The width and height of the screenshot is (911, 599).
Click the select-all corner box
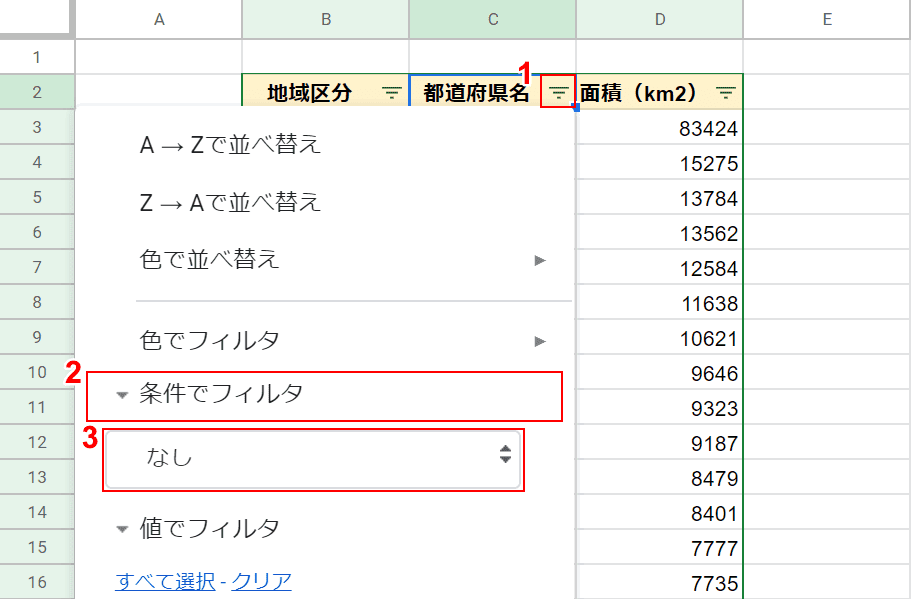click(x=36, y=17)
